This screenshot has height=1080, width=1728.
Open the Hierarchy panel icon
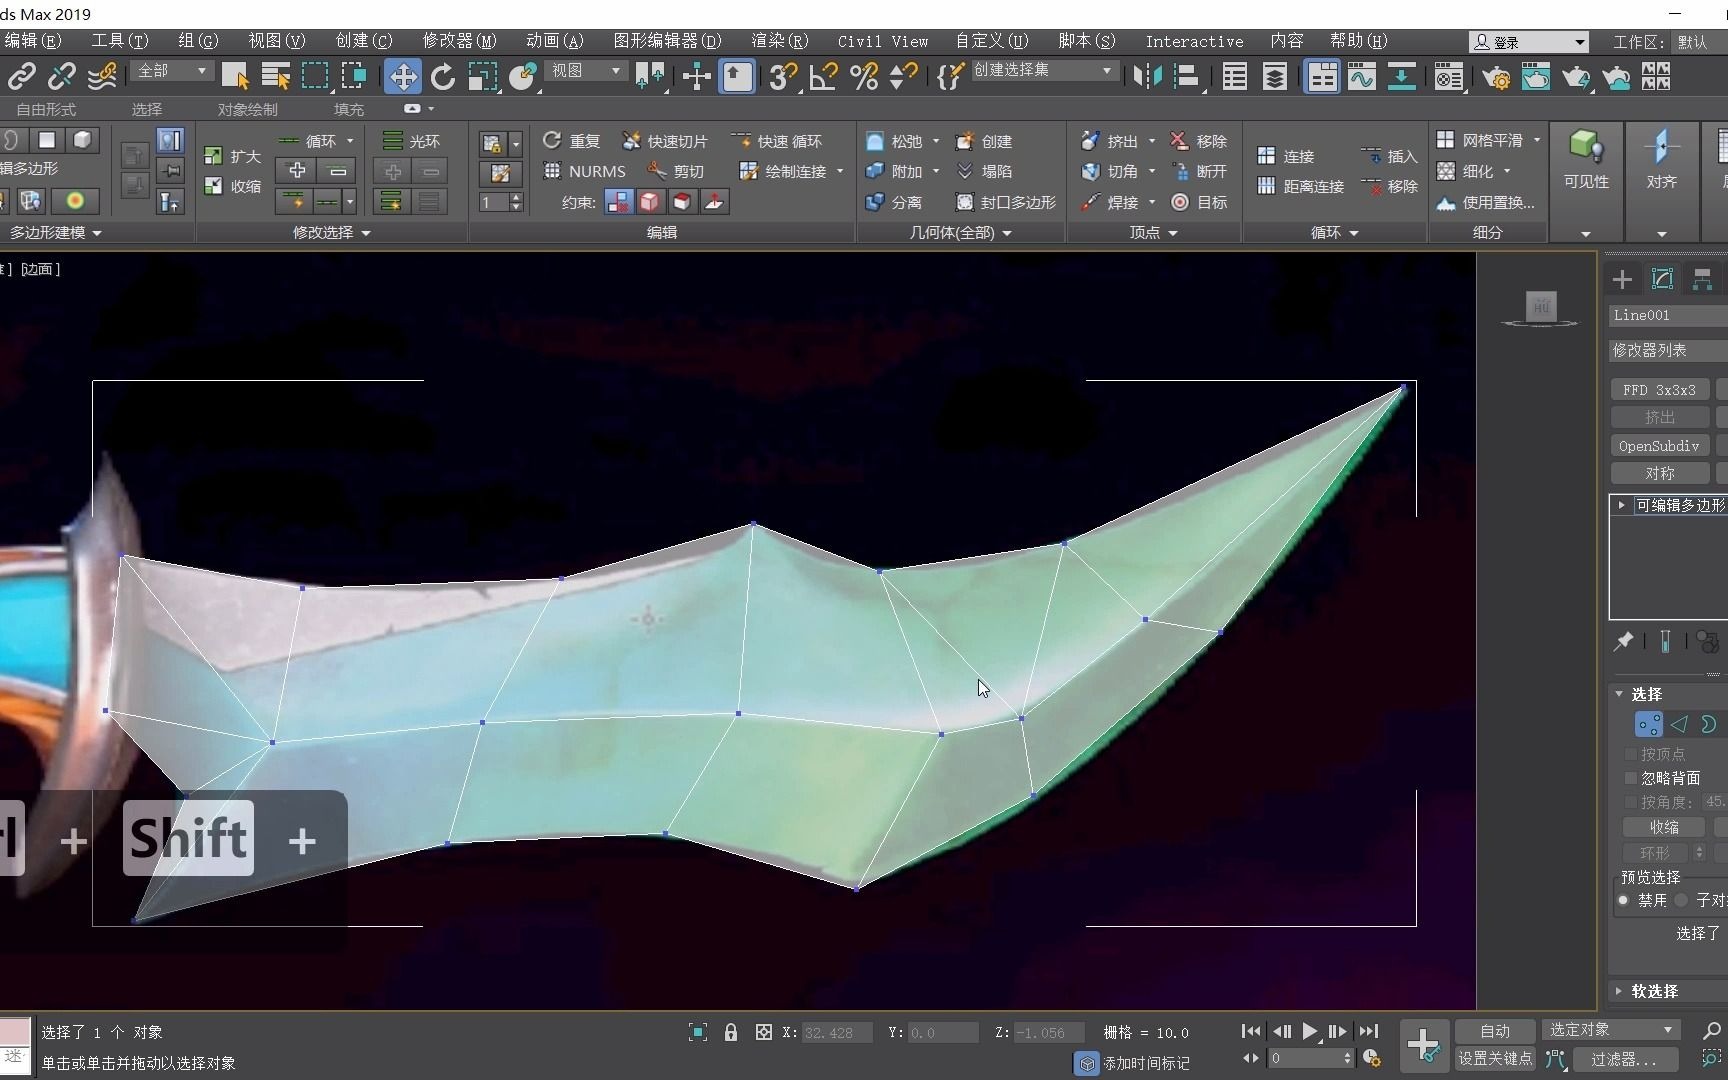pos(1702,280)
